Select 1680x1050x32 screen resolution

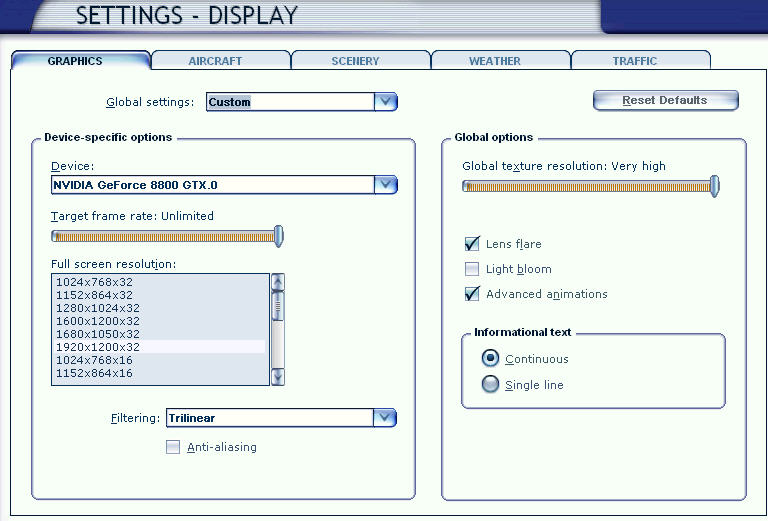pyautogui.click(x=98, y=334)
